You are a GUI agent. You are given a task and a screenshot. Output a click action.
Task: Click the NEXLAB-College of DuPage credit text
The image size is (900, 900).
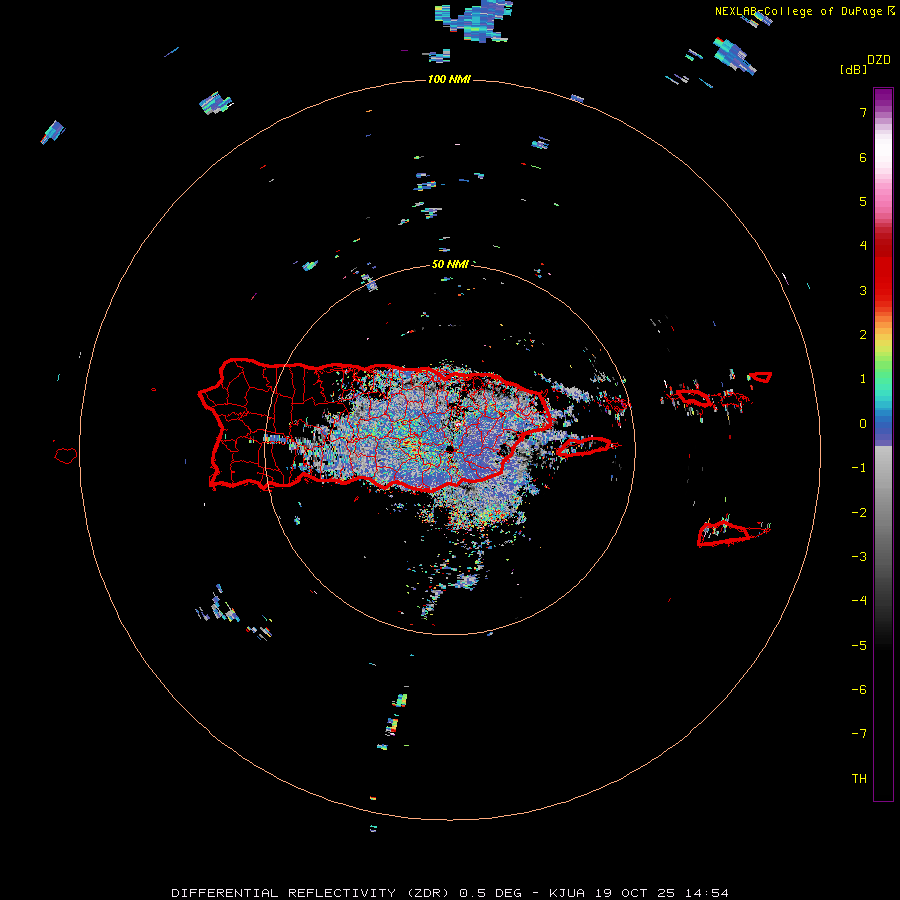click(x=799, y=11)
